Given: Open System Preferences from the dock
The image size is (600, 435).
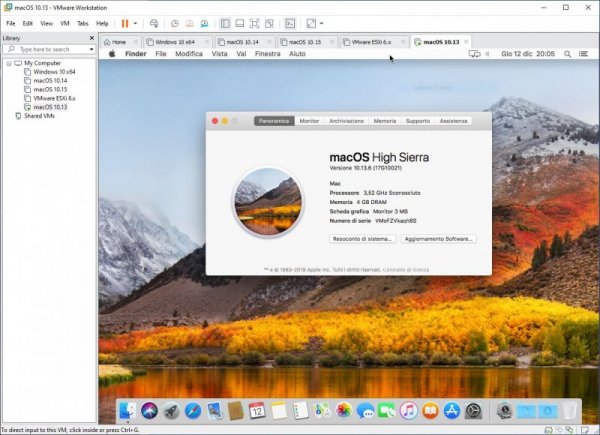Looking at the screenshot, I should (474, 411).
